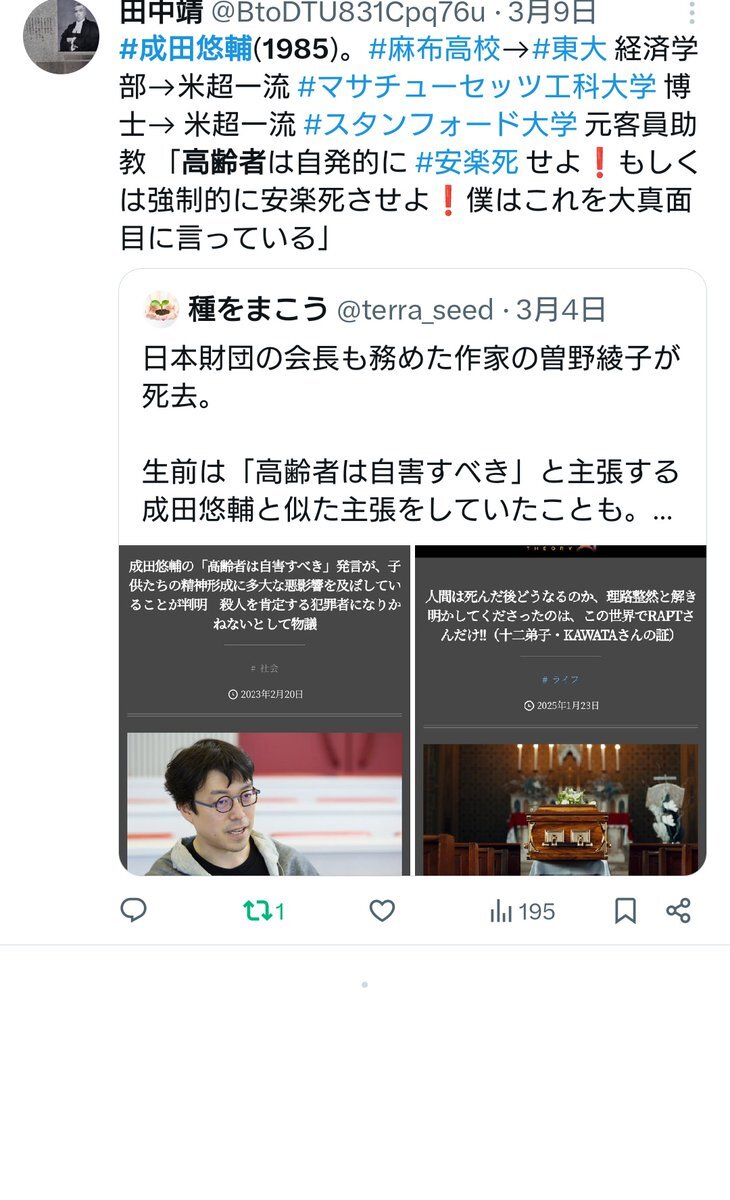Open the #安楽死 hashtag

(x=467, y=163)
